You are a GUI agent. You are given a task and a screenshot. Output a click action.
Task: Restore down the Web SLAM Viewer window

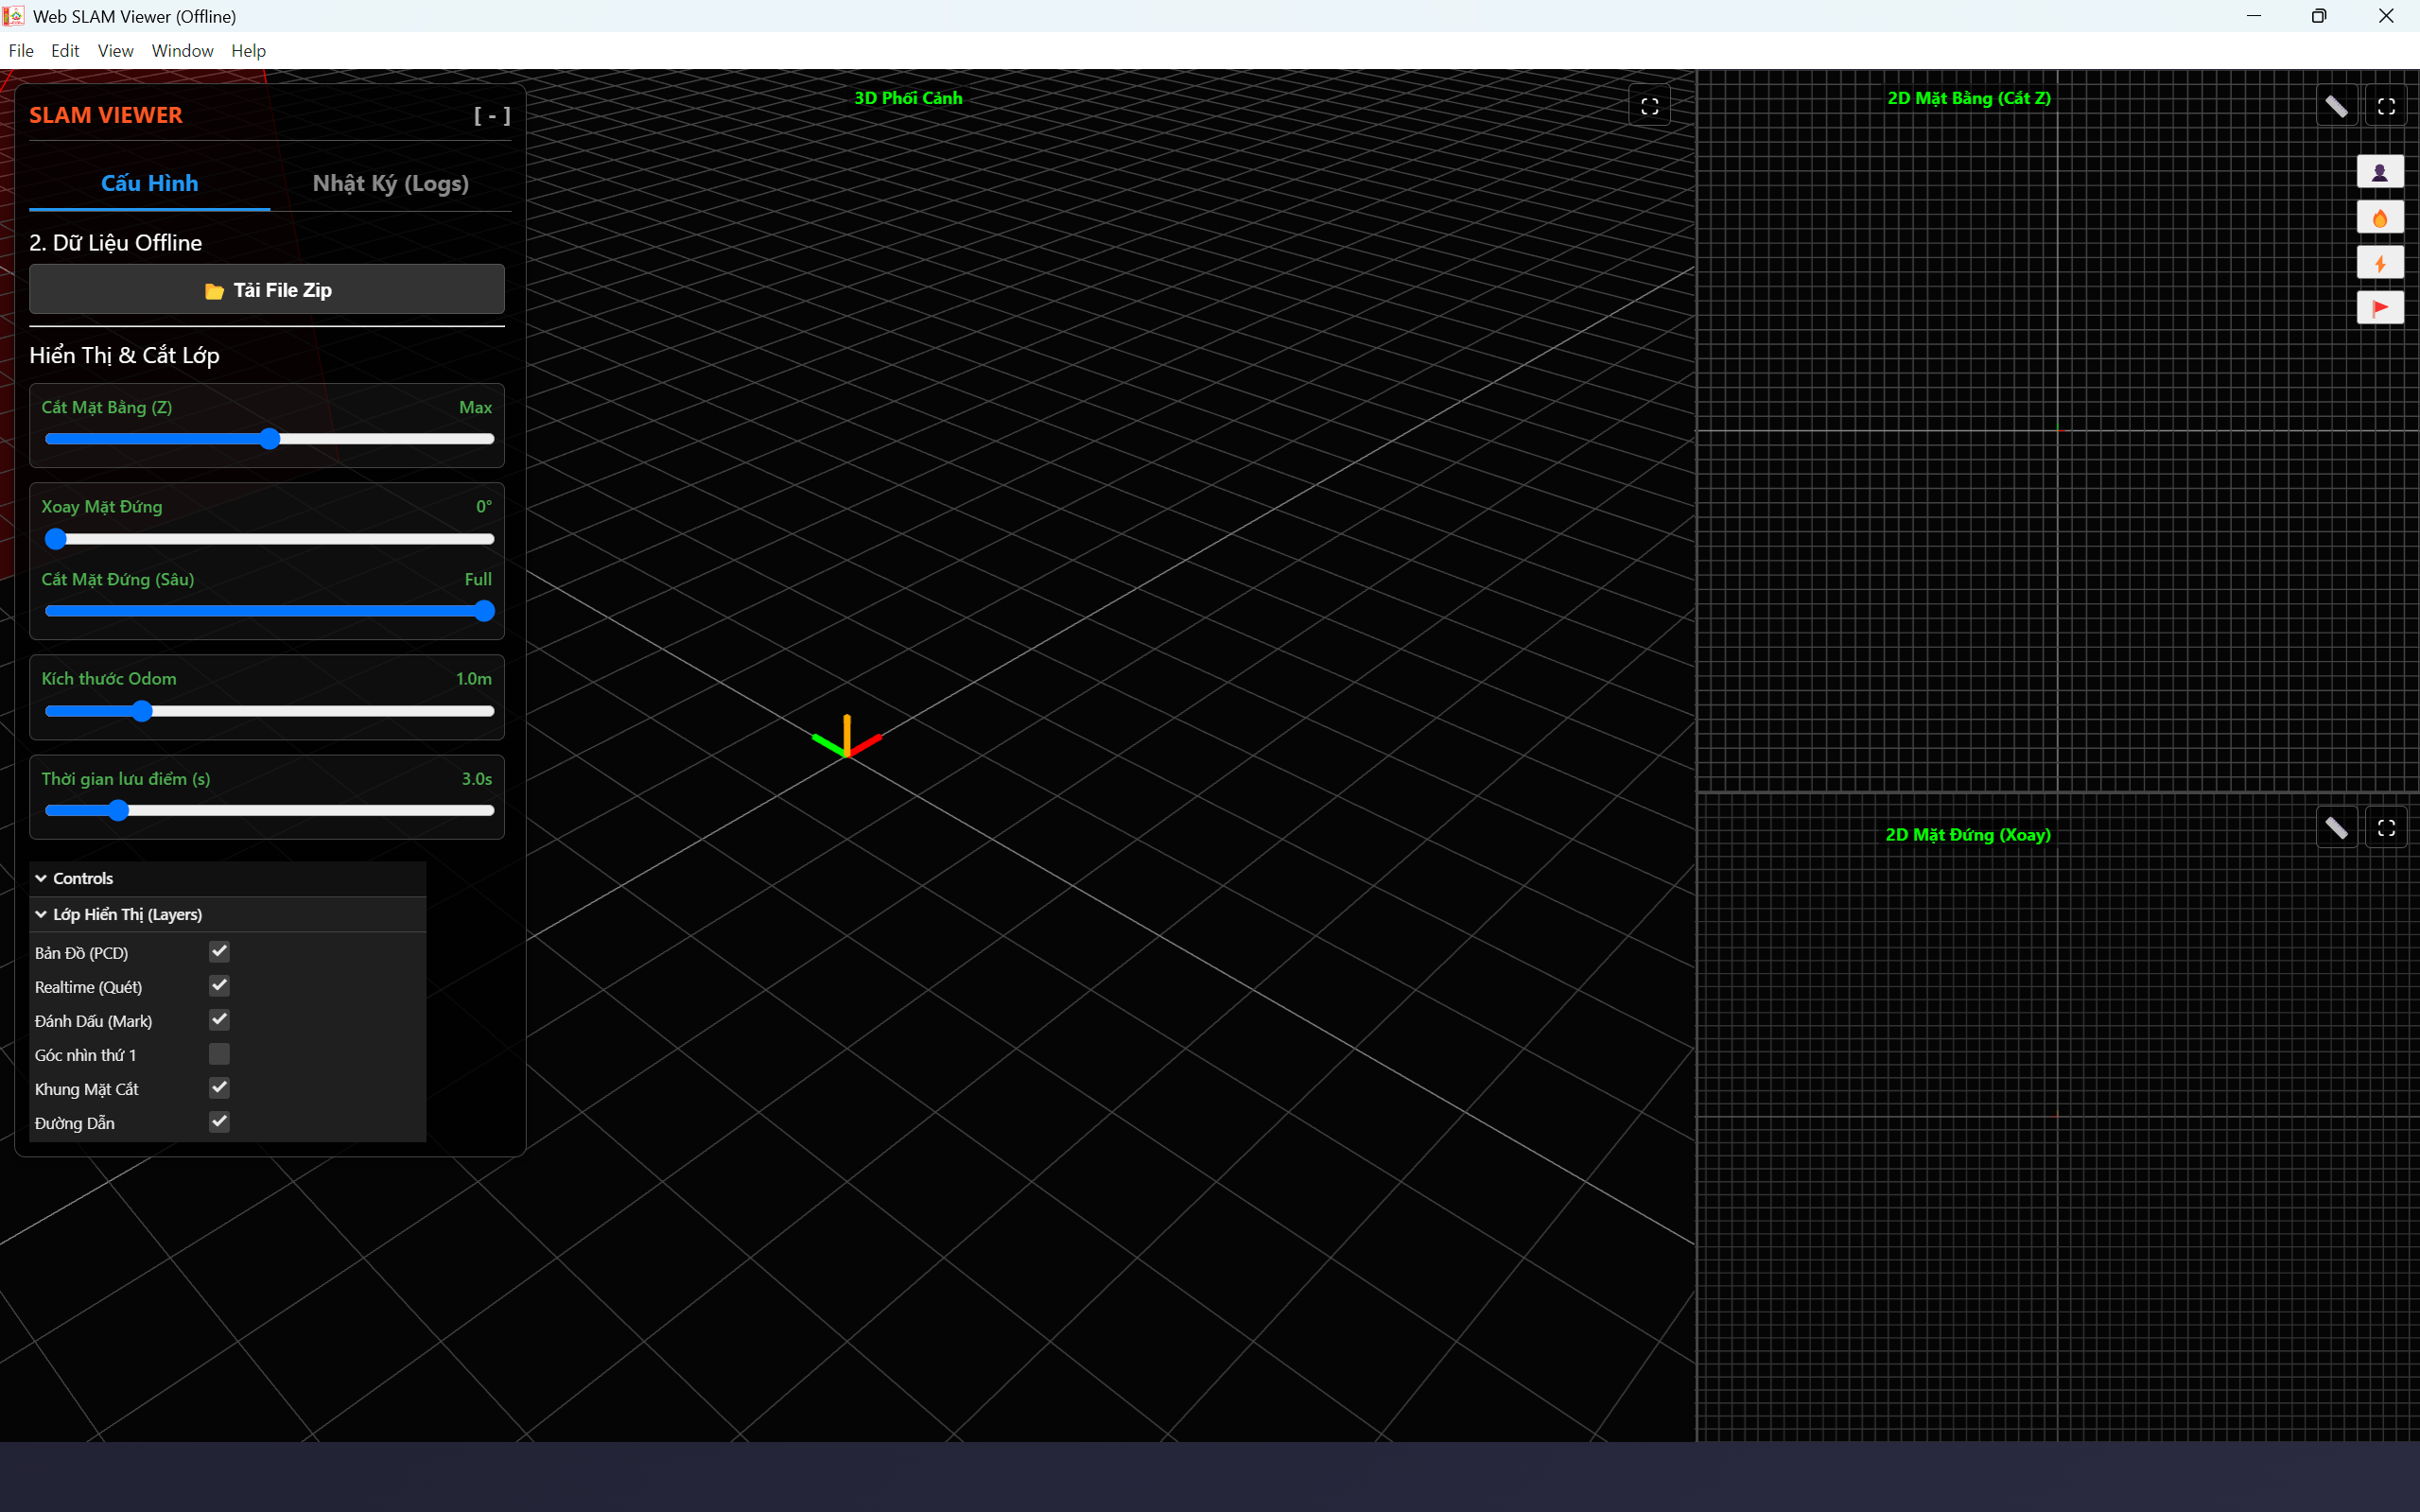[x=2319, y=16]
